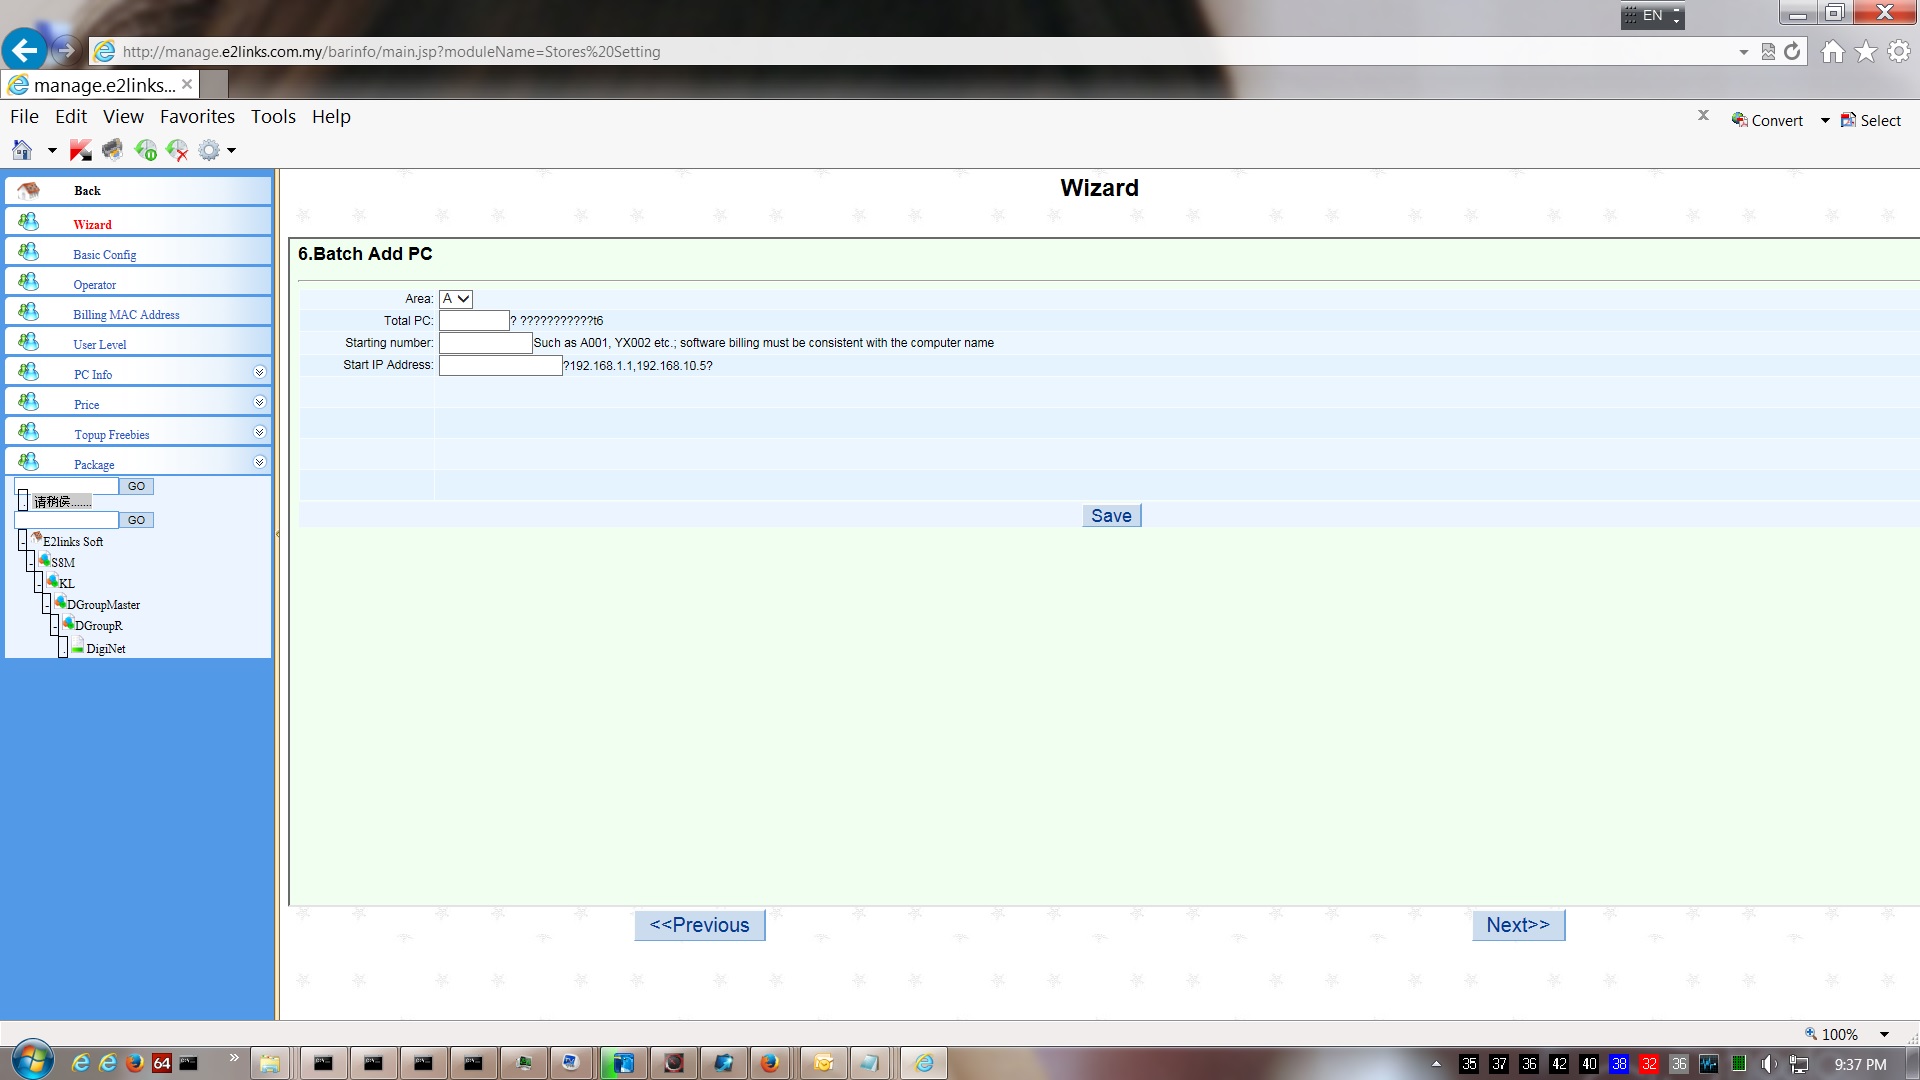
Task: Open the Area dropdown
Action: tap(455, 299)
